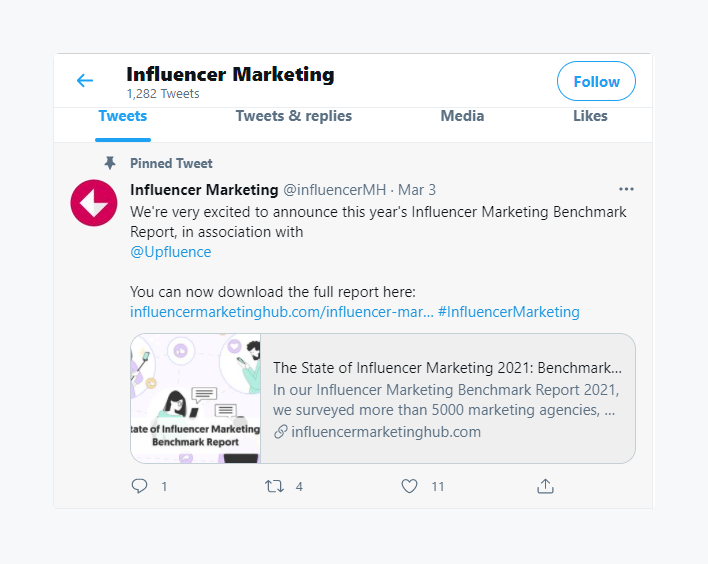Viewport: 708px width, 564px height.
Task: Click the share tweet icon
Action: click(545, 486)
